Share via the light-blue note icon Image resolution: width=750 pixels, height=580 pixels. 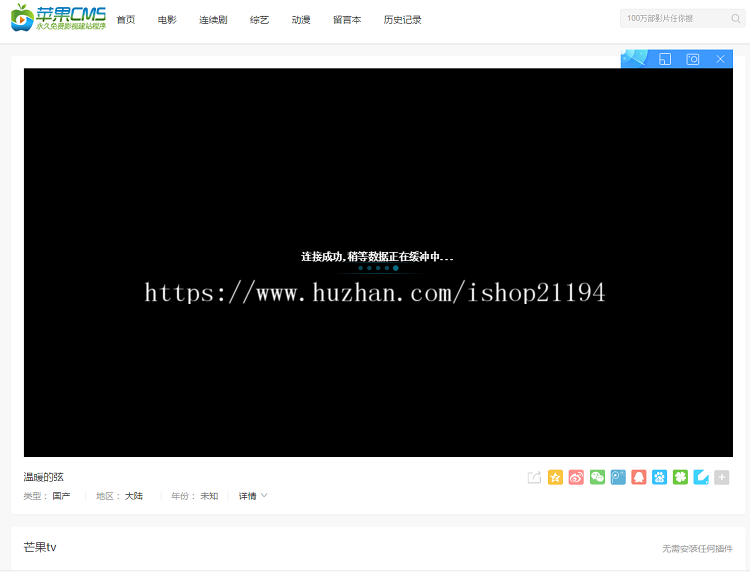coord(701,477)
